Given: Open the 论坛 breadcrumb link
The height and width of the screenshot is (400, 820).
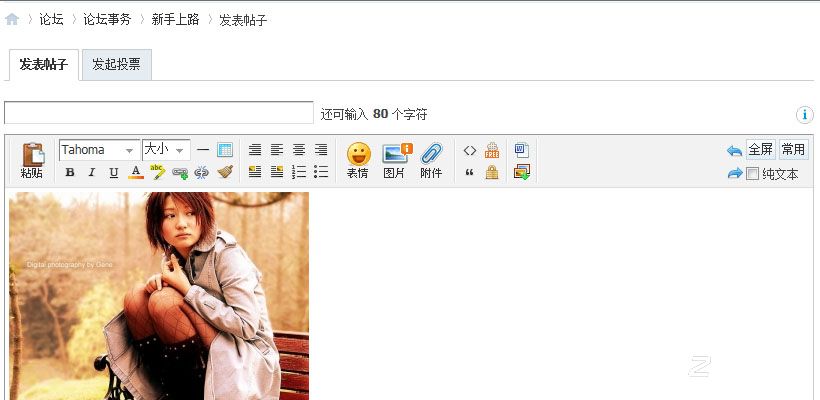Looking at the screenshot, I should coord(51,20).
